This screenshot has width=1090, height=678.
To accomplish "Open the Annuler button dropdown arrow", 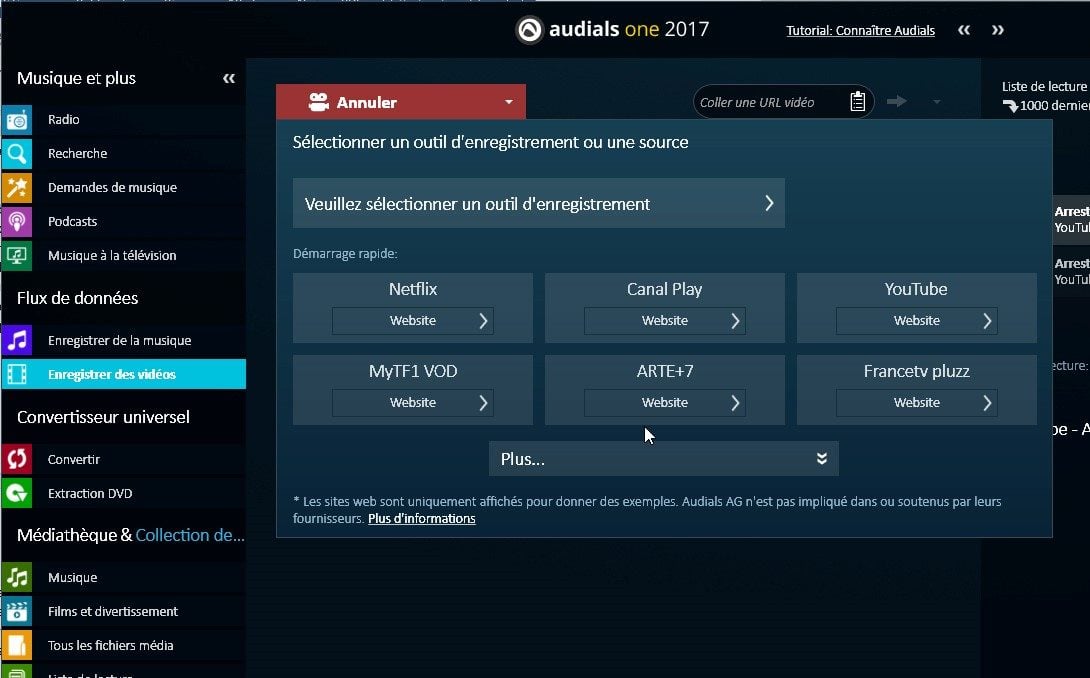I will (x=508, y=102).
